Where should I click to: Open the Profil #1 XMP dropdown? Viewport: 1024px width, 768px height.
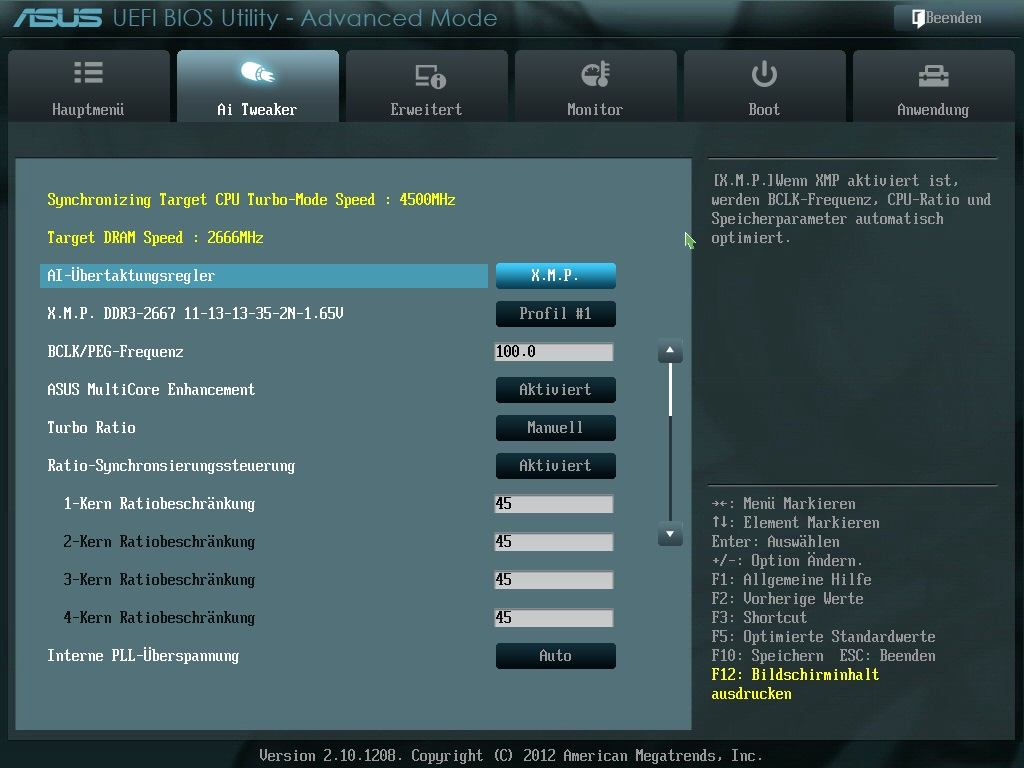tap(555, 313)
